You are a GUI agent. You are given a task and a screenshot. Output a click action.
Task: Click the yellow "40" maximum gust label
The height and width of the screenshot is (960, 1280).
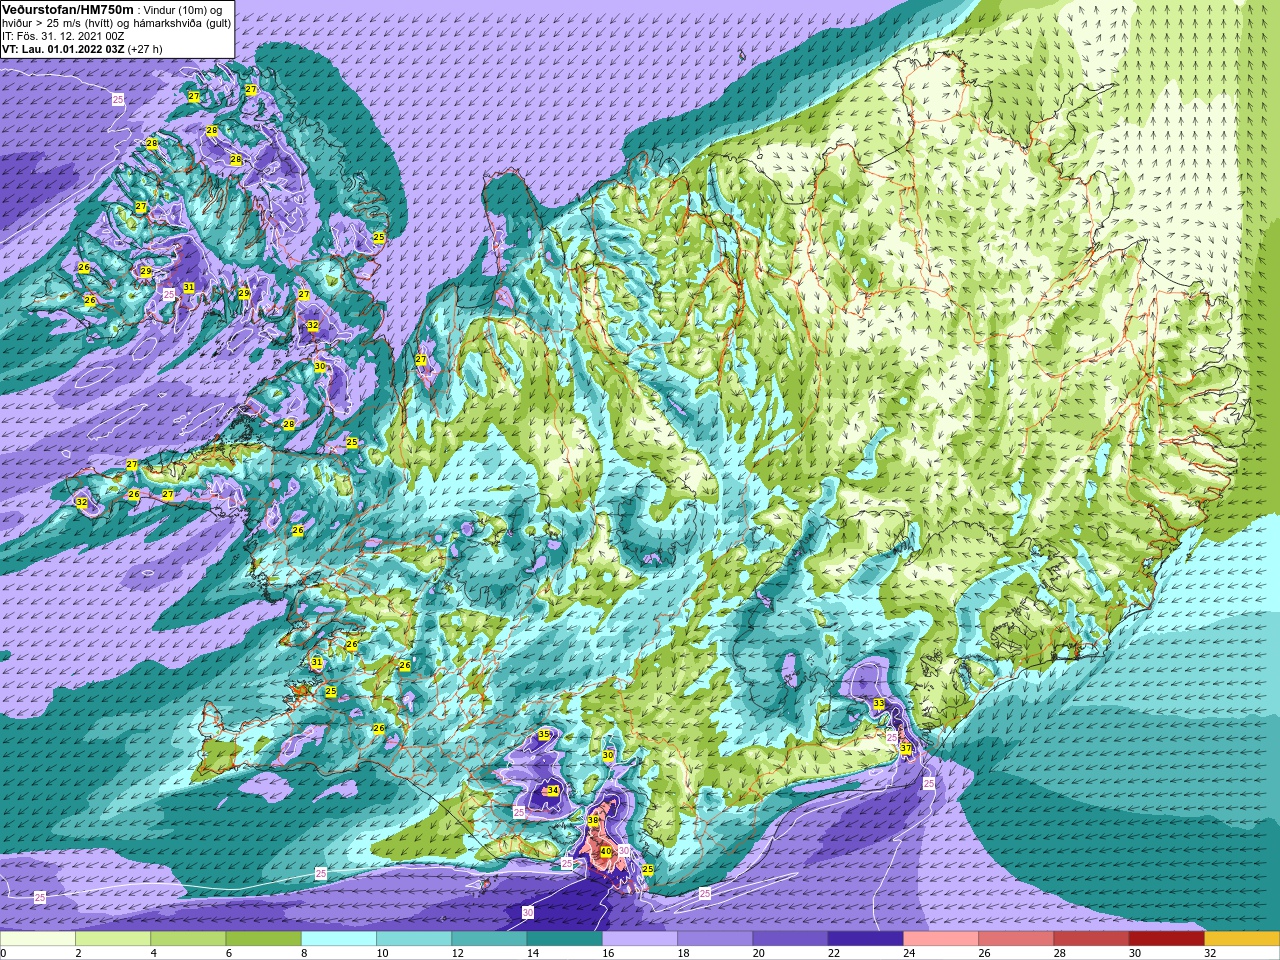(x=605, y=852)
